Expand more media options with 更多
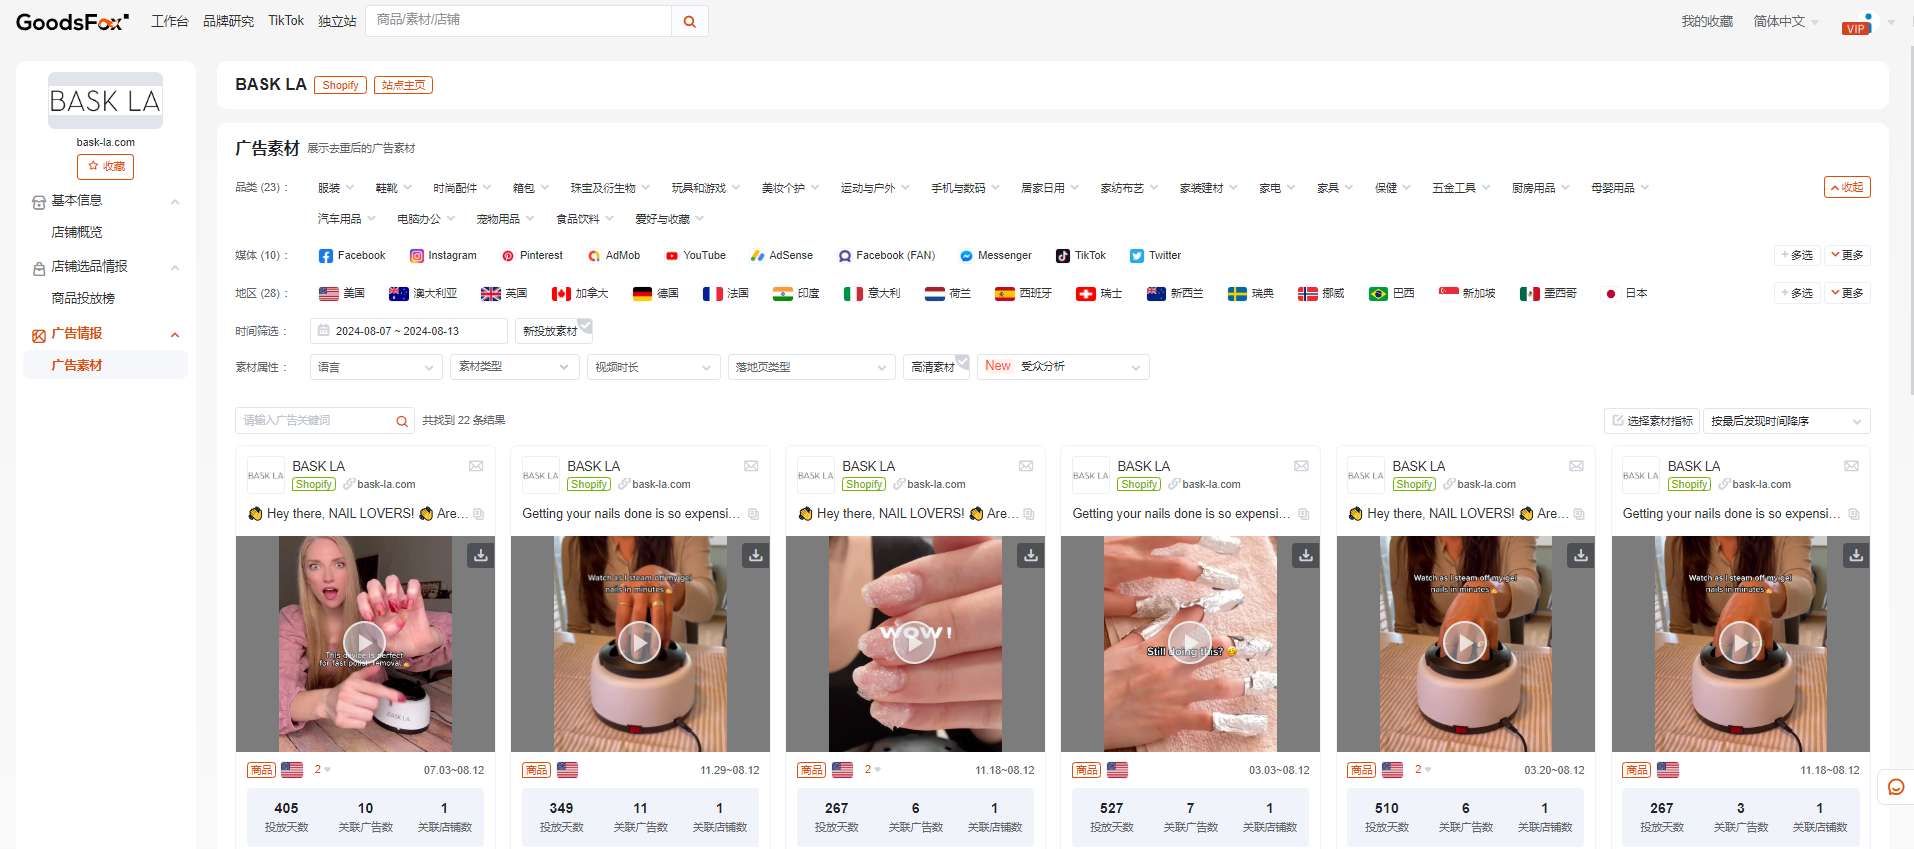The image size is (1914, 849). 1847,256
